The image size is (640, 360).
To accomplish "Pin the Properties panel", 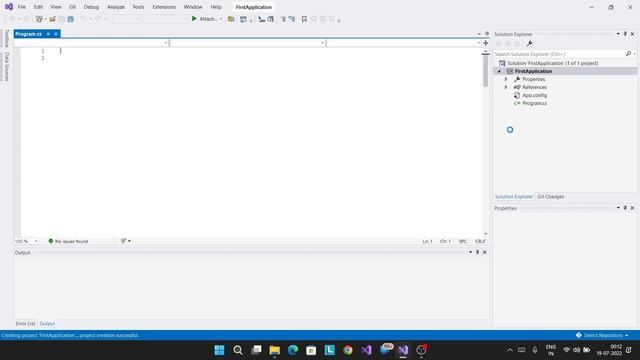I will [625, 208].
